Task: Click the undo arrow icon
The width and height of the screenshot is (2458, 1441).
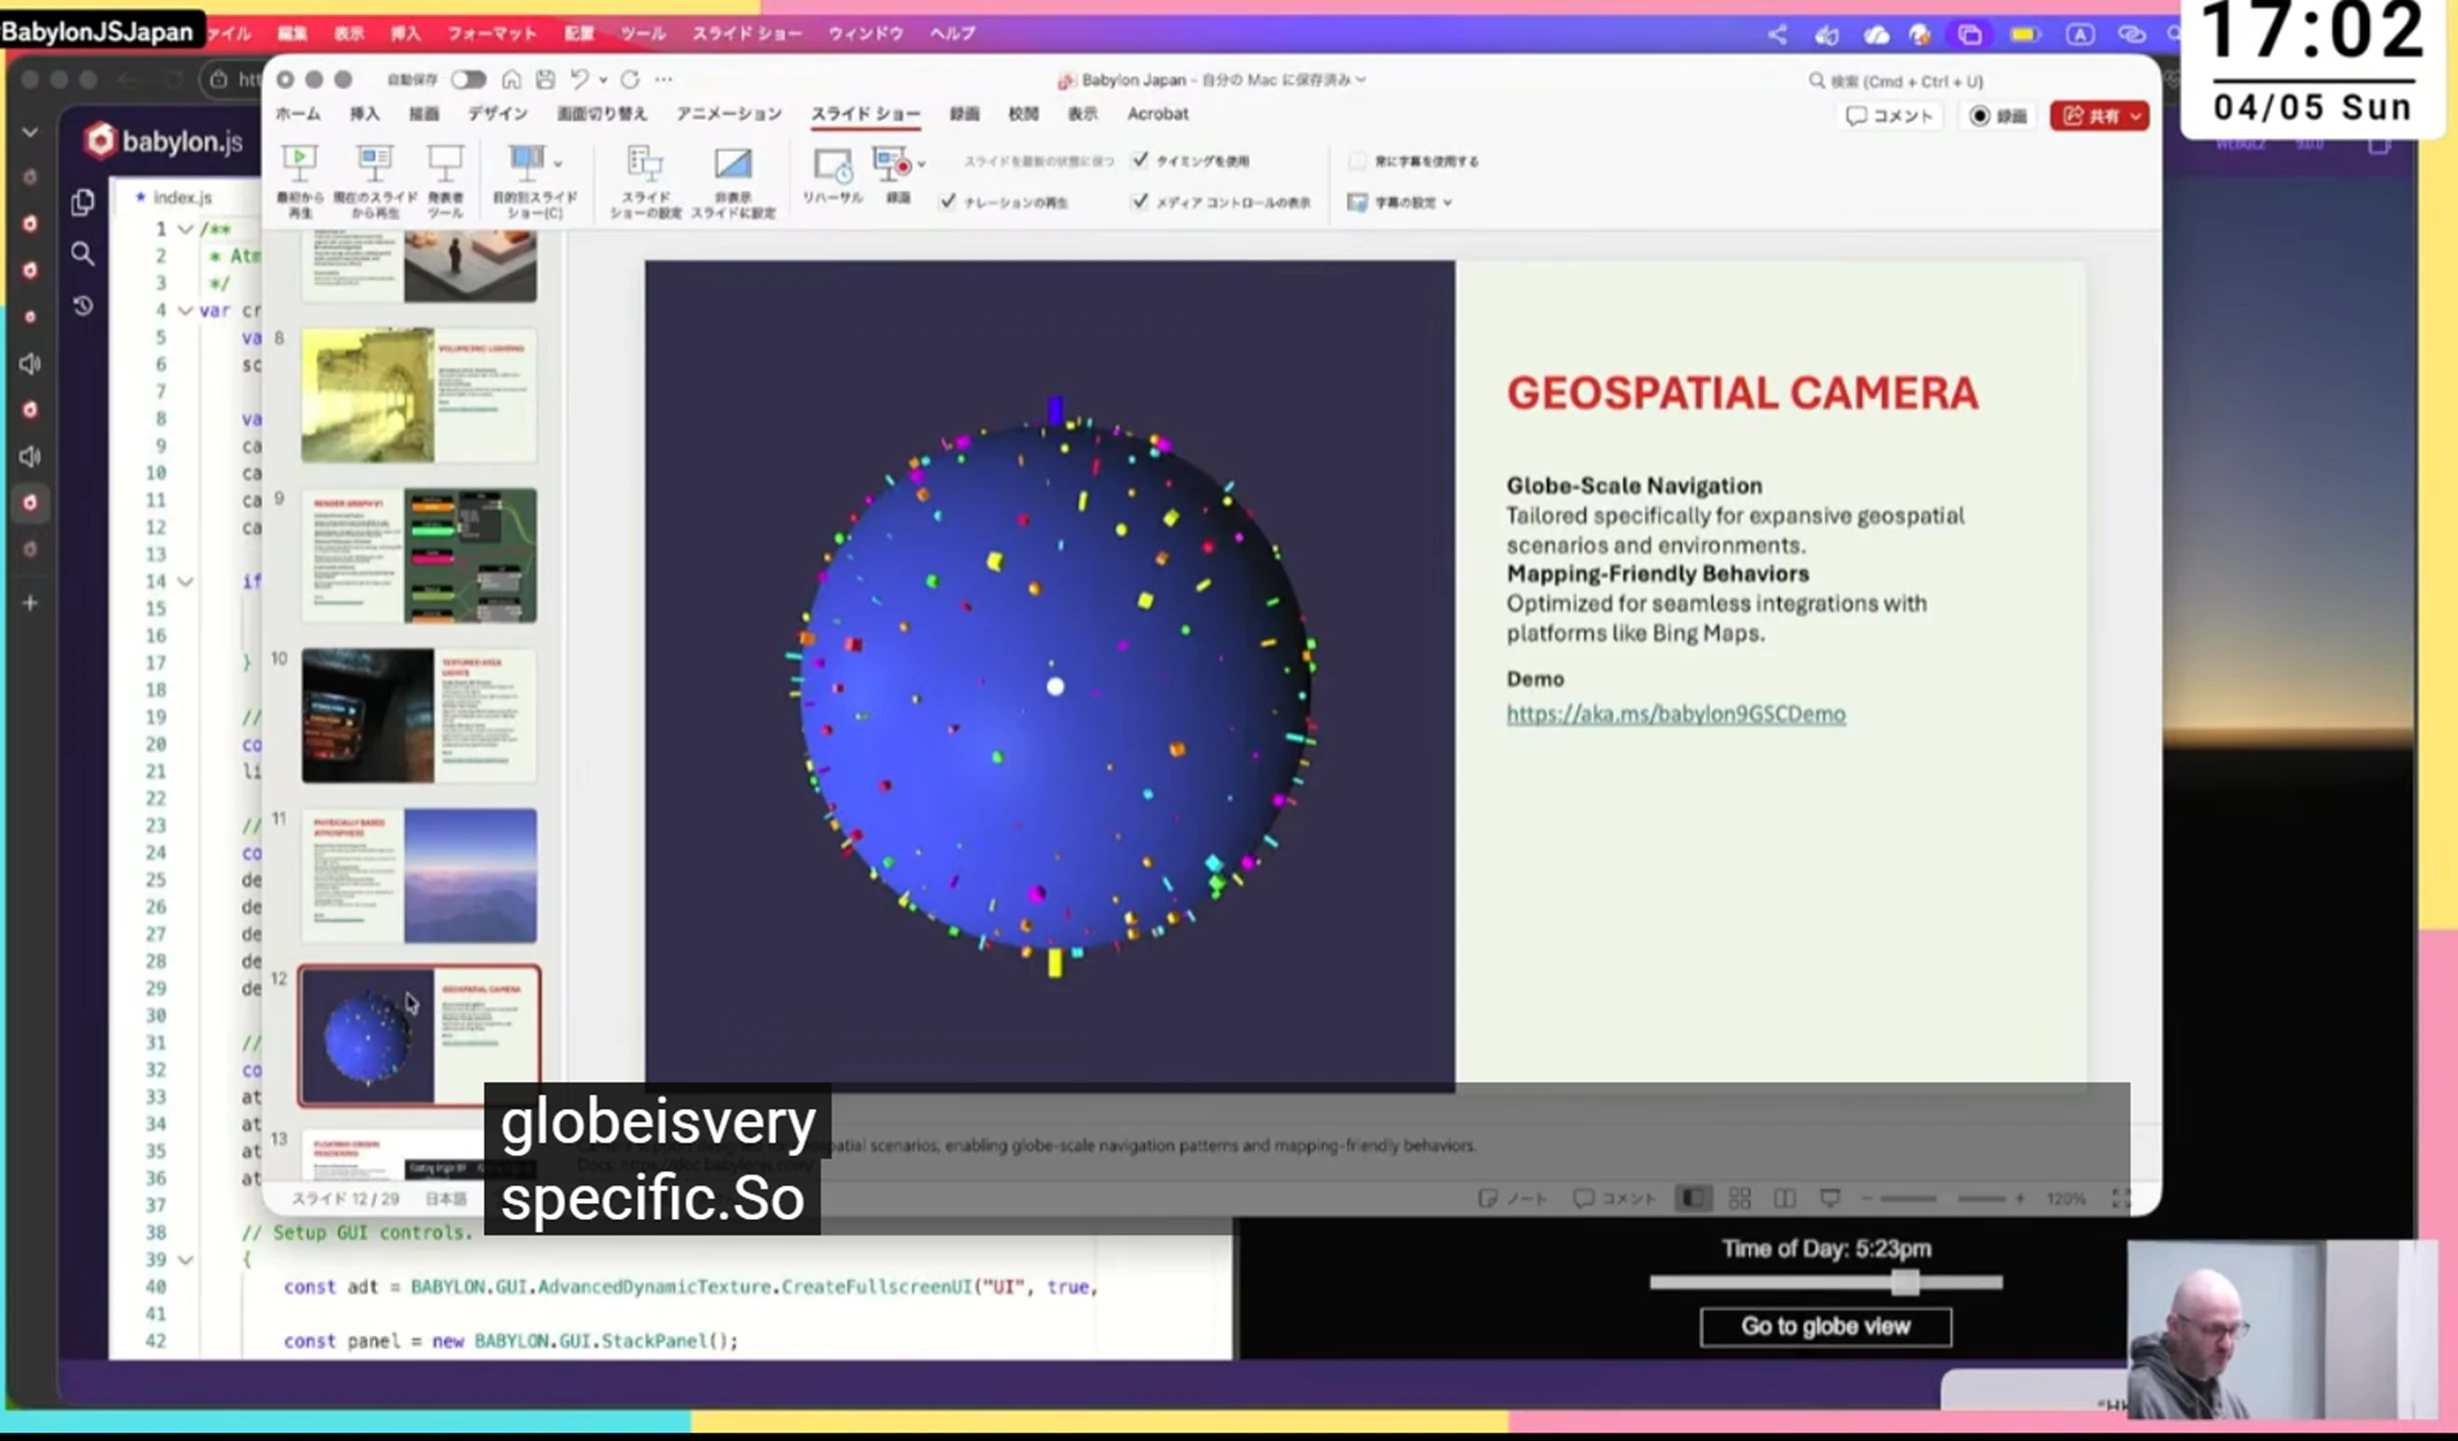Action: (x=579, y=79)
